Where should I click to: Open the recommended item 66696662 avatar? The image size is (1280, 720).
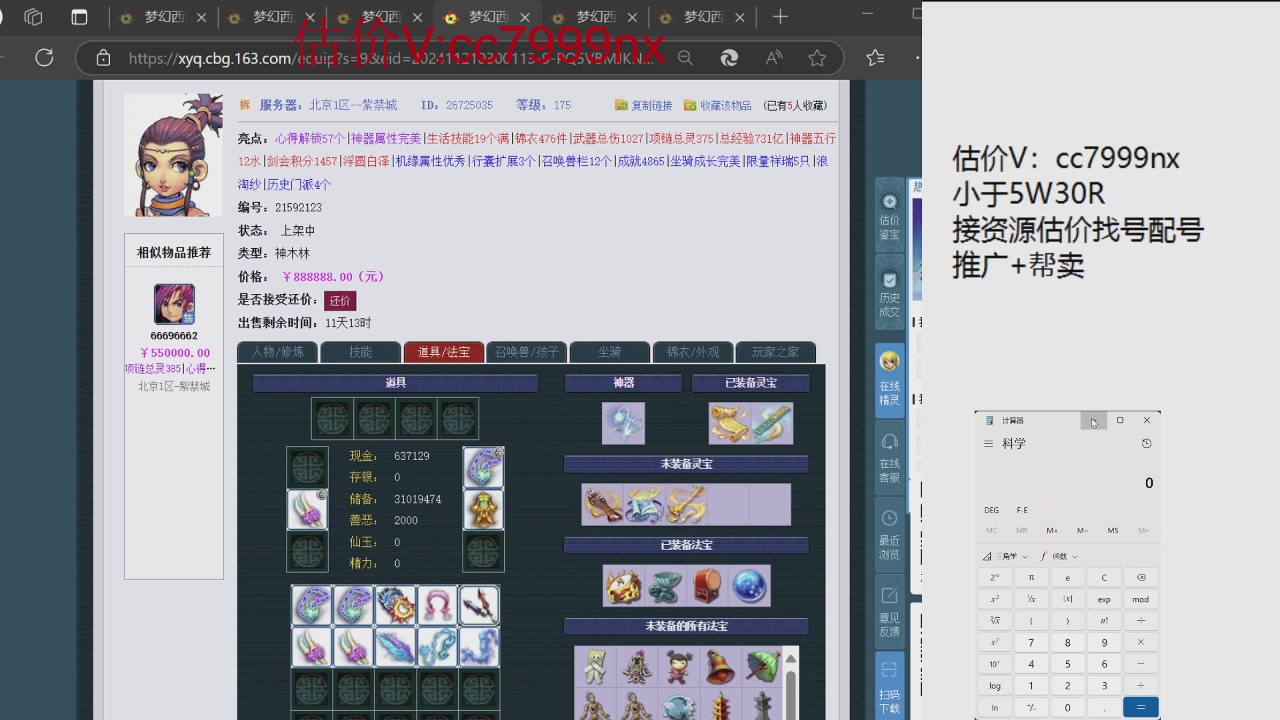point(174,304)
